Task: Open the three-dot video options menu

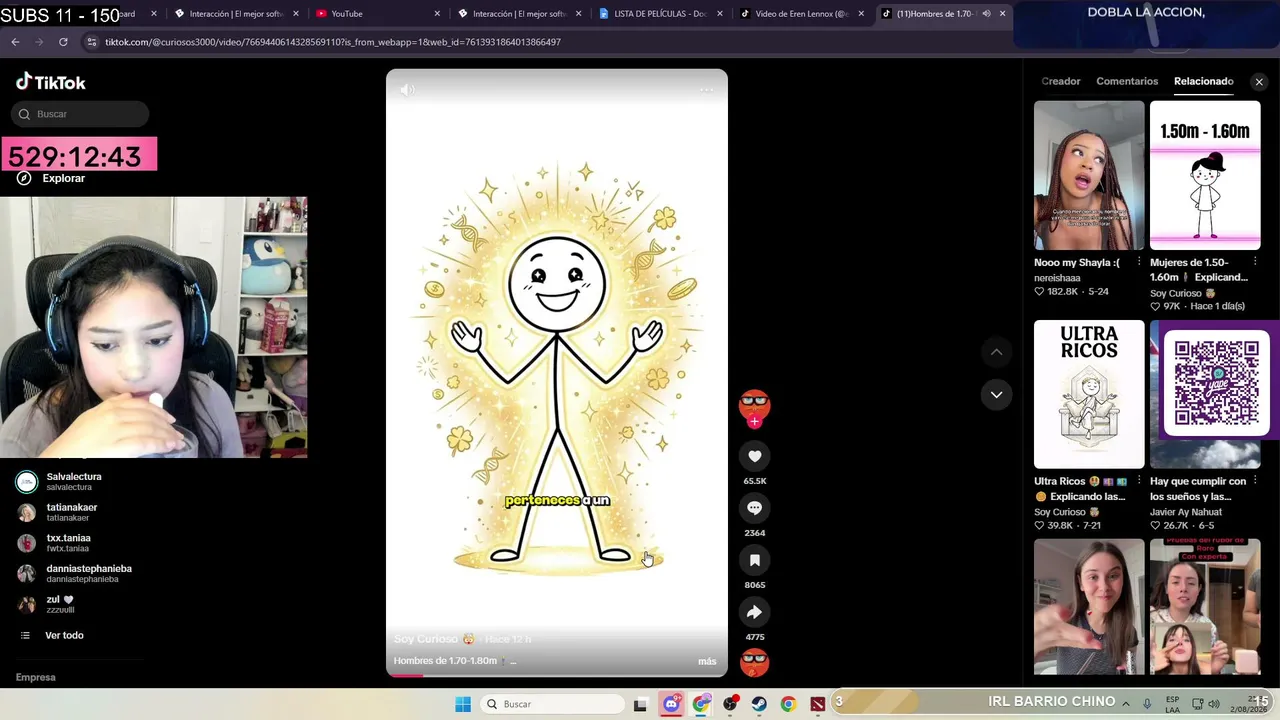Action: tap(707, 90)
